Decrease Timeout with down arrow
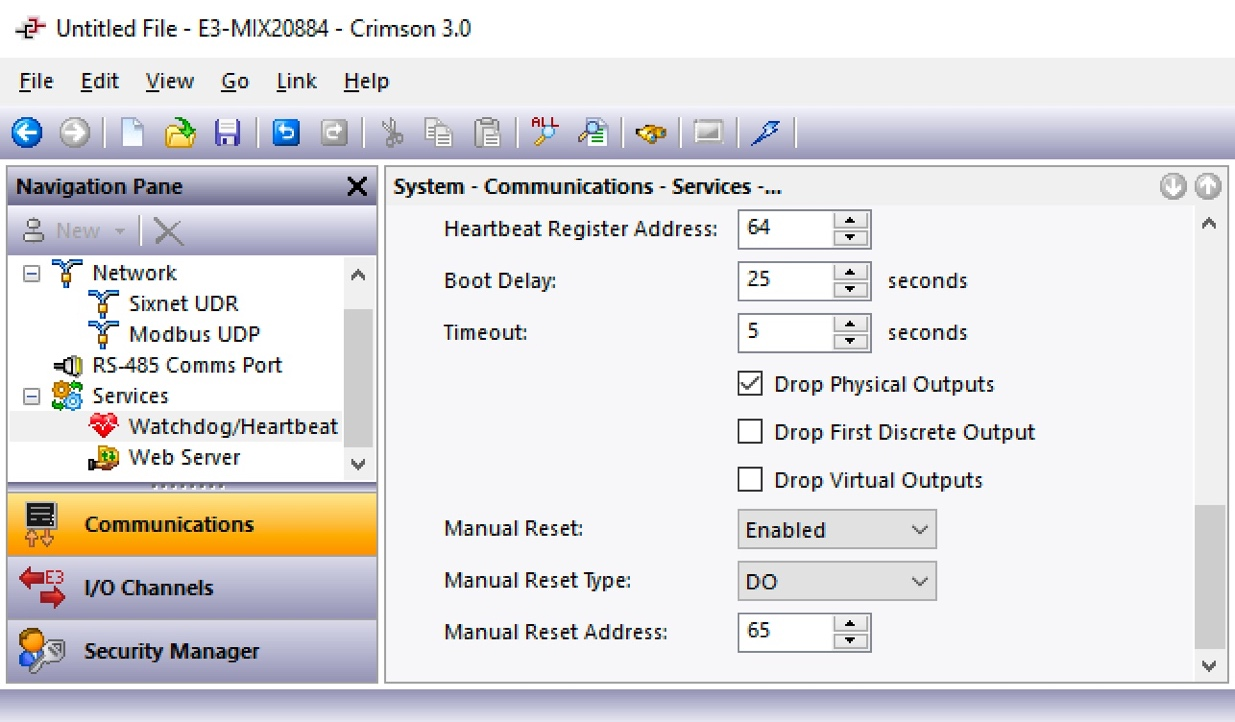 (851, 342)
